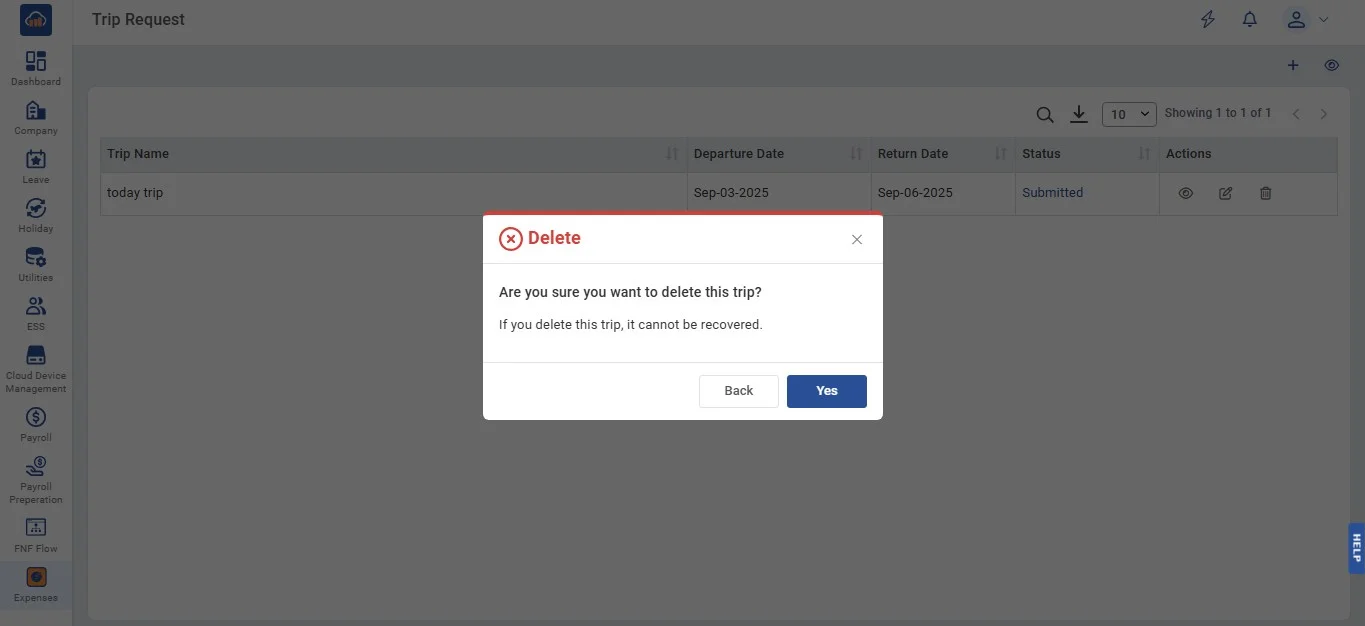
Task: Click the Back button in dialog
Action: click(738, 391)
